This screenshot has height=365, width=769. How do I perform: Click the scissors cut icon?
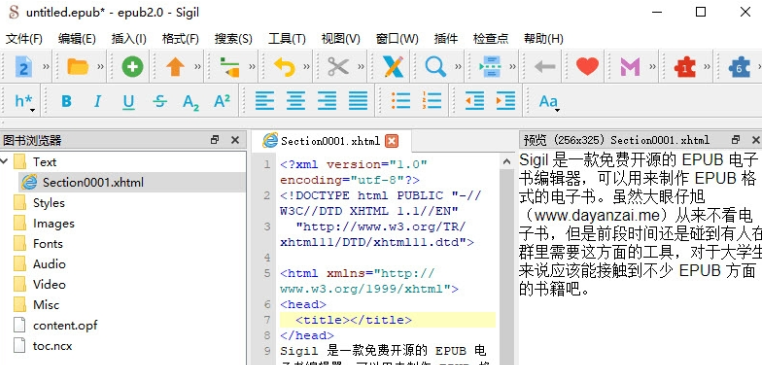click(338, 66)
